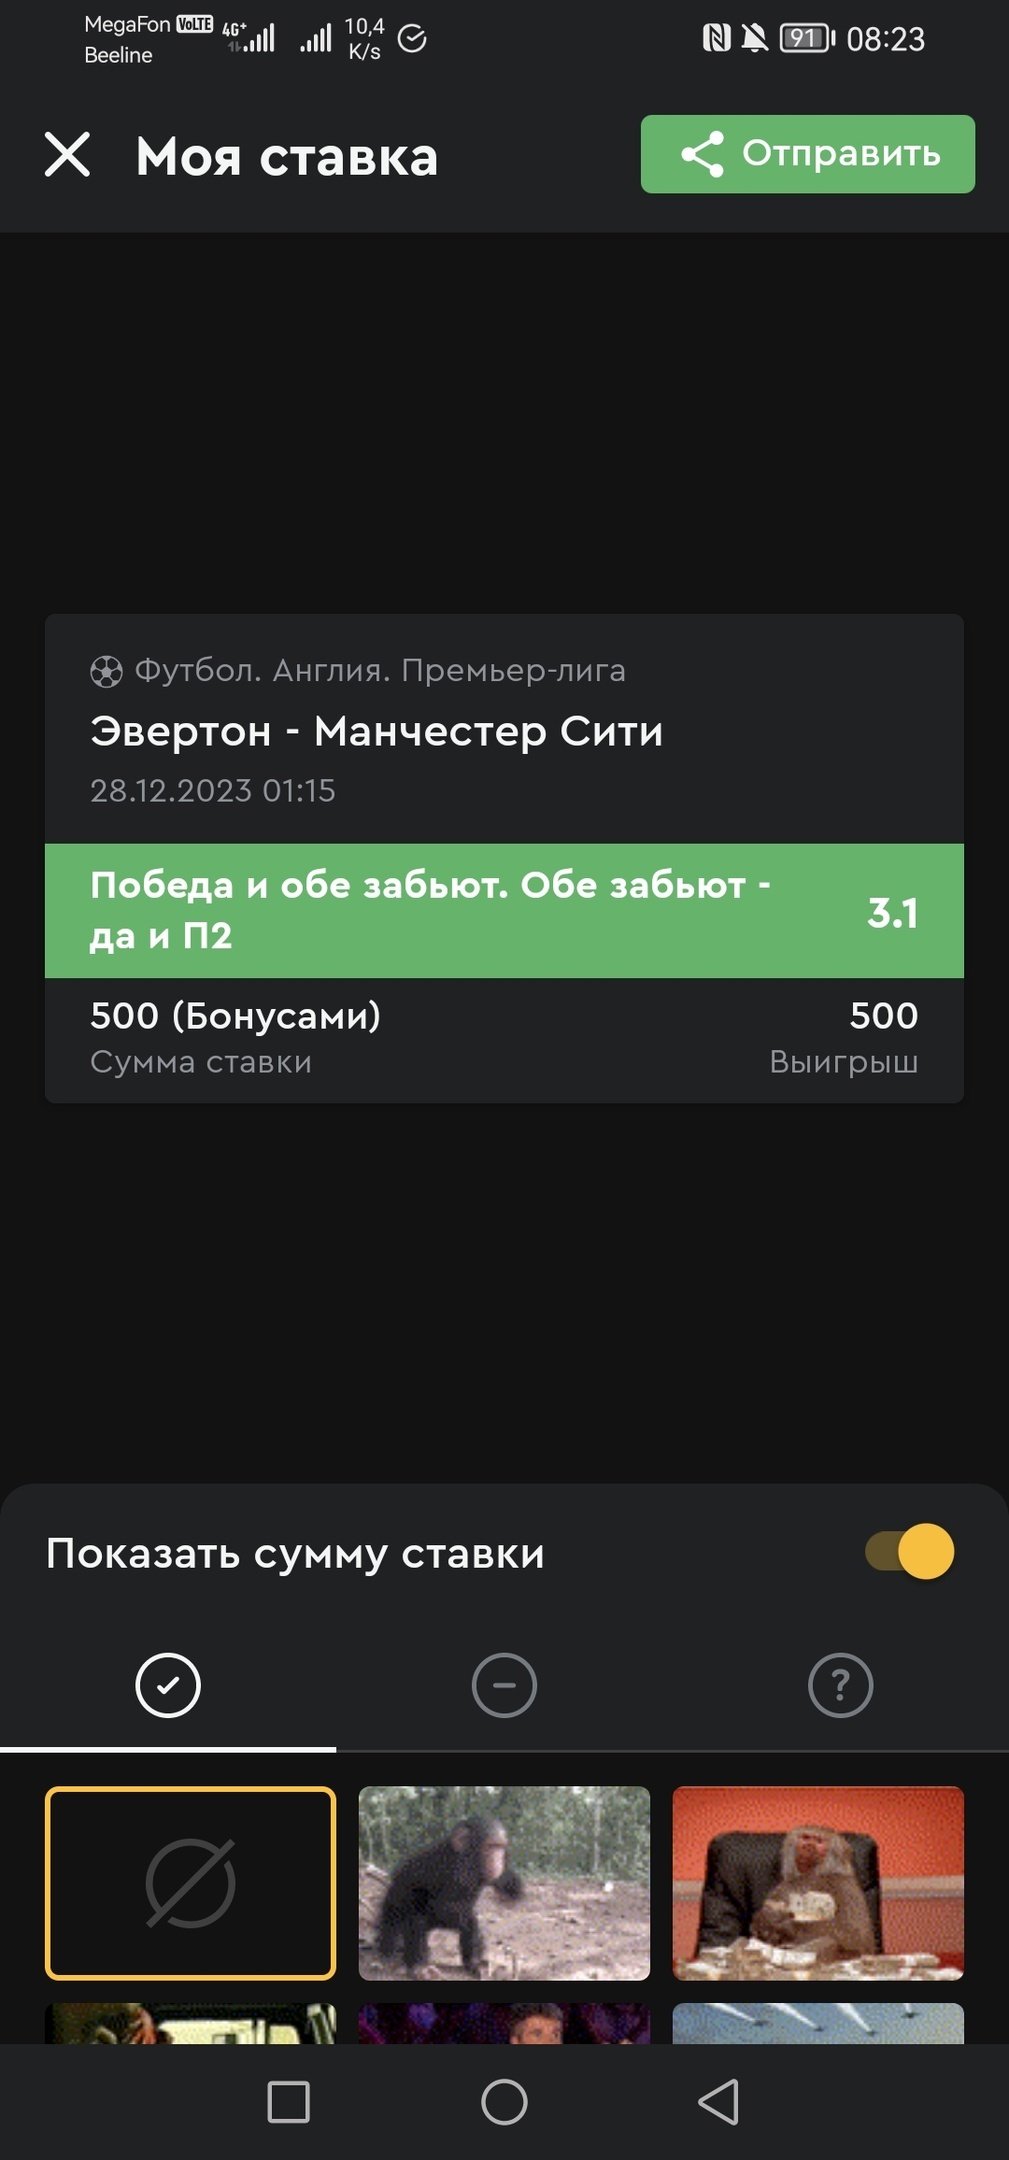Tap the muted bell status icon
Screen dimensions: 1009x2160
755,39
